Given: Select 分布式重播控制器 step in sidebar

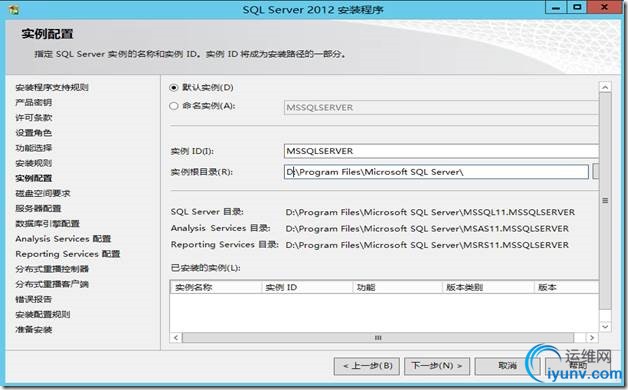Looking at the screenshot, I should click(52, 269).
